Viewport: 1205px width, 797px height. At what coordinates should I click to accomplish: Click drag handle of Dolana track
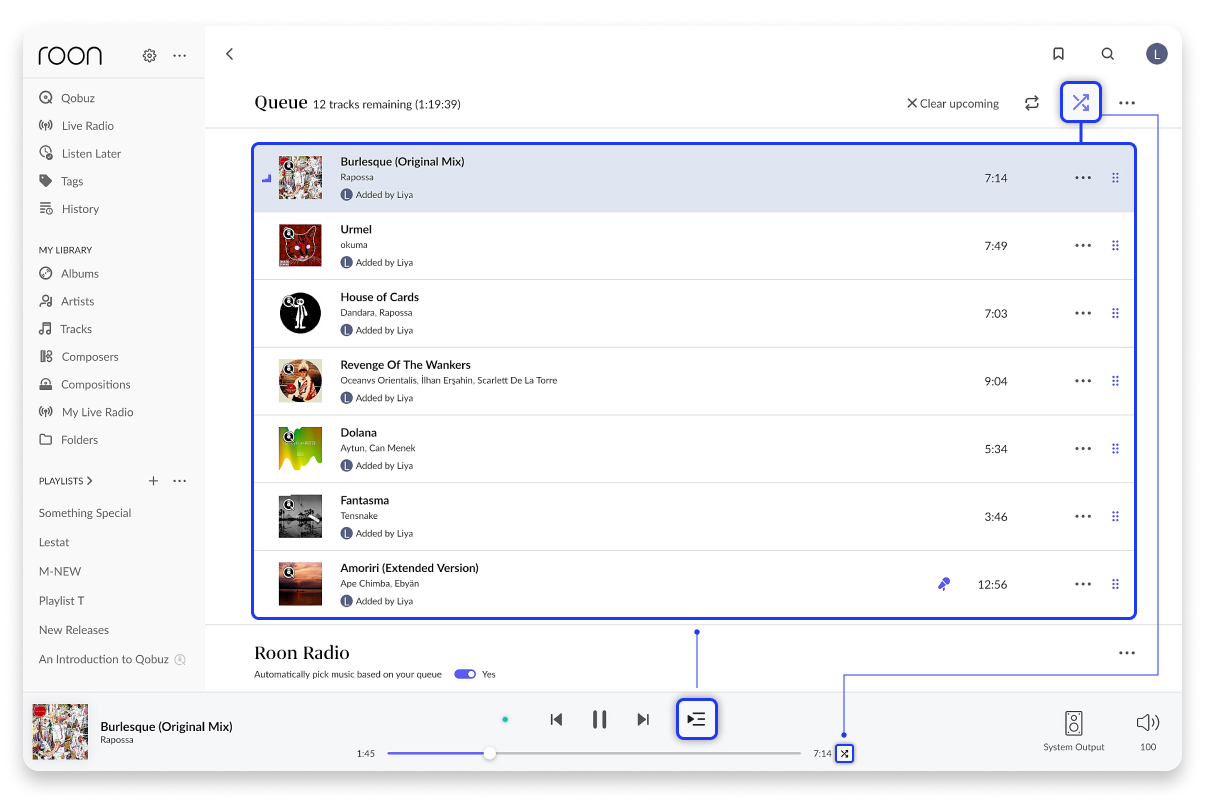pyautogui.click(x=1116, y=449)
